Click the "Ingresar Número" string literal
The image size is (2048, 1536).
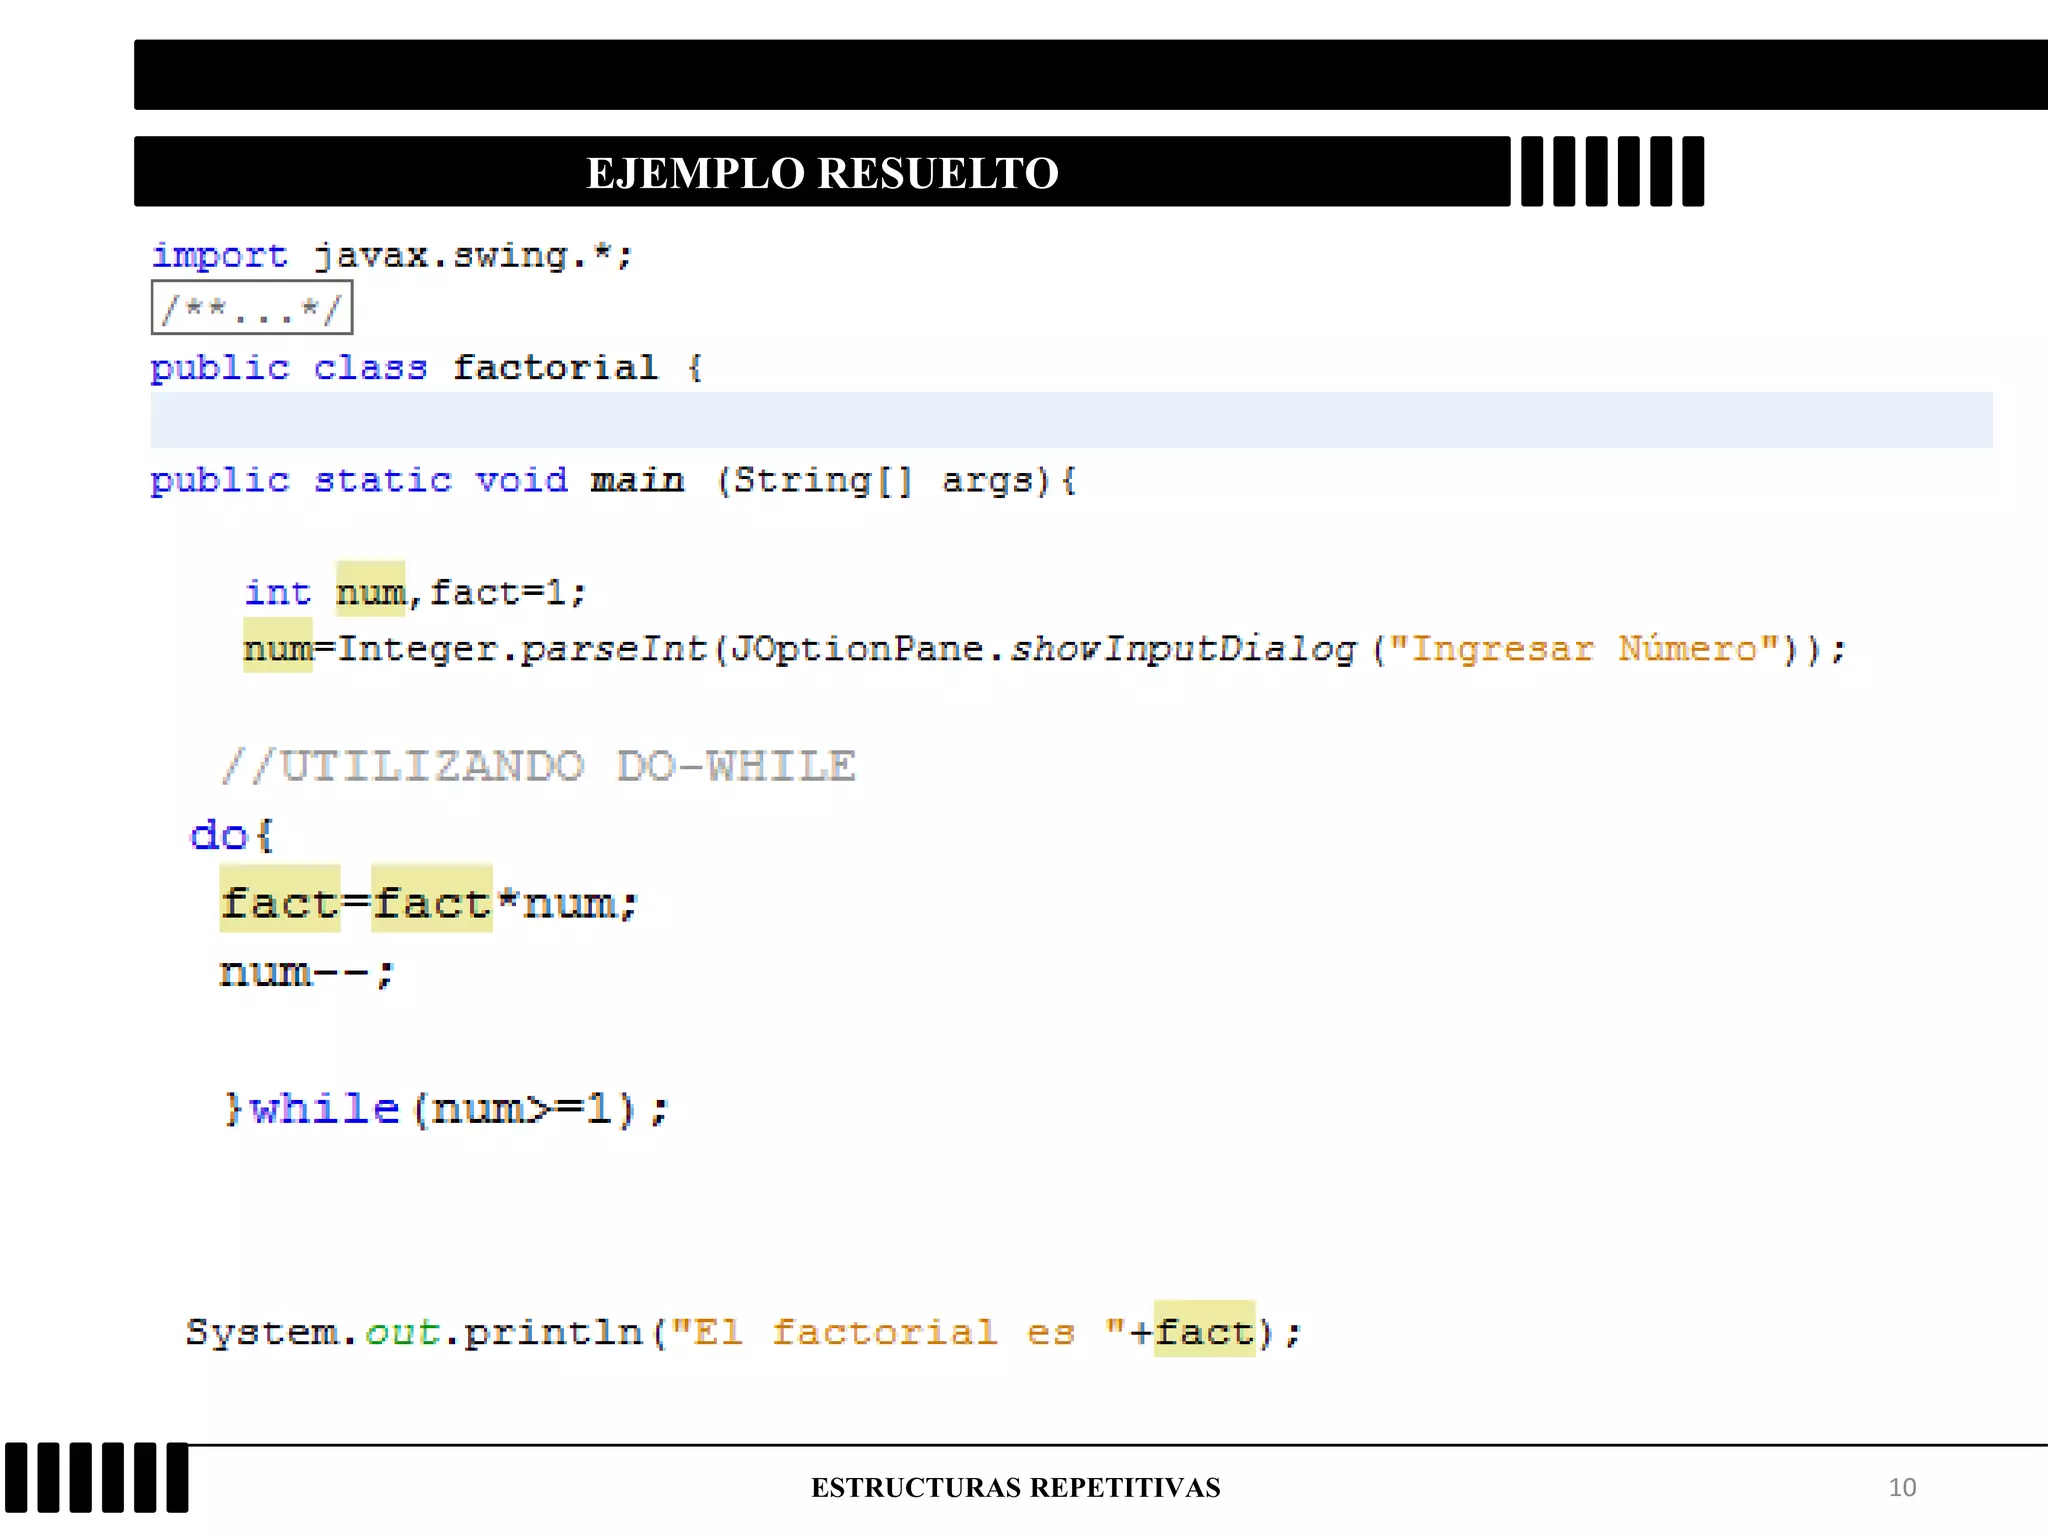pyautogui.click(x=1585, y=649)
